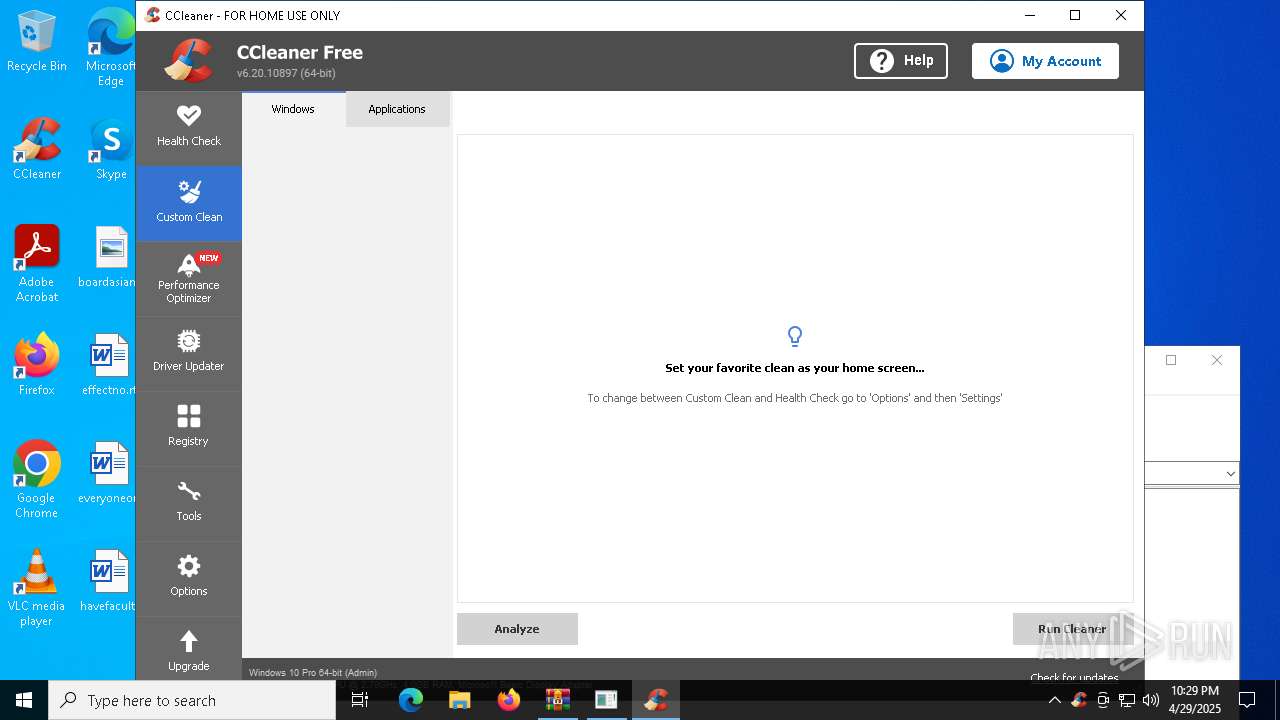Open volume tray icon
This screenshot has height=720, width=1280.
point(1151,700)
